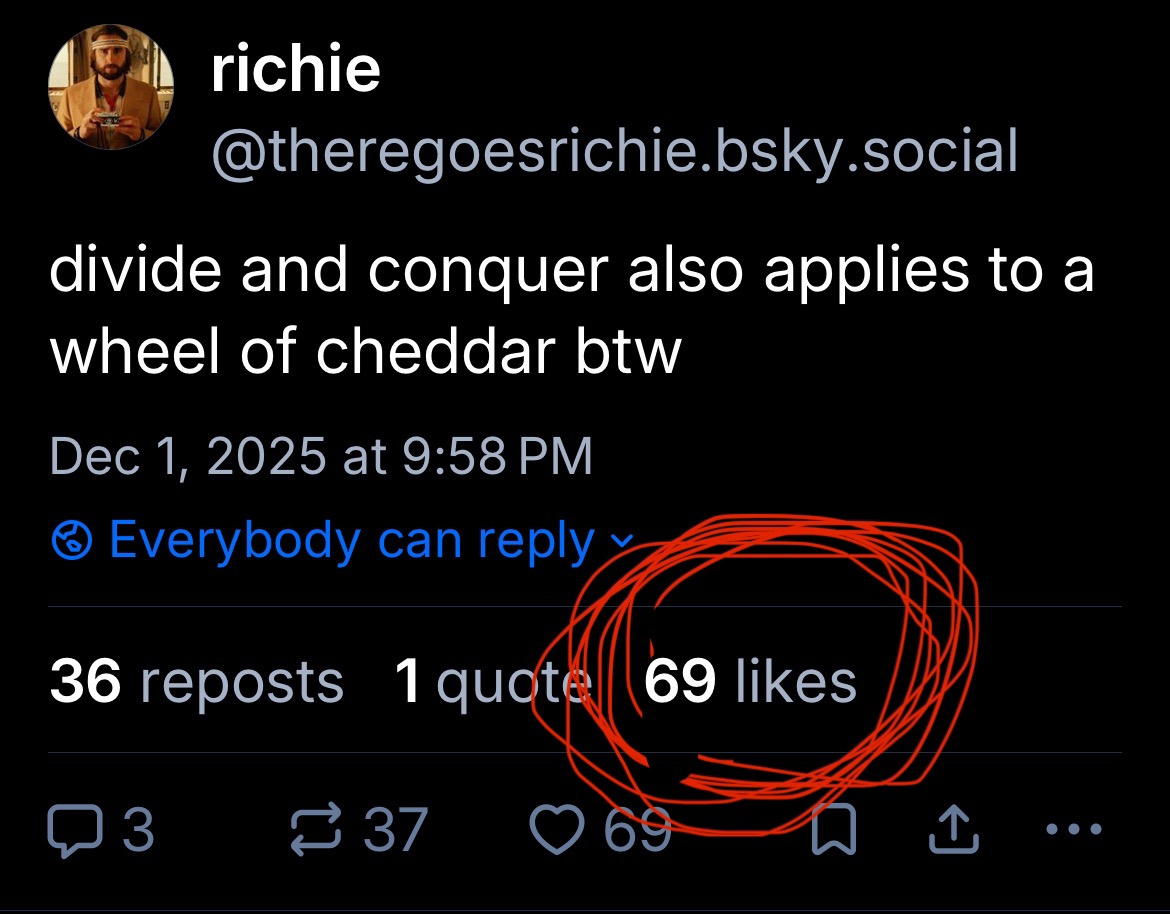The image size is (1170, 914).
Task: Click the reply count number 3
Action: [139, 829]
